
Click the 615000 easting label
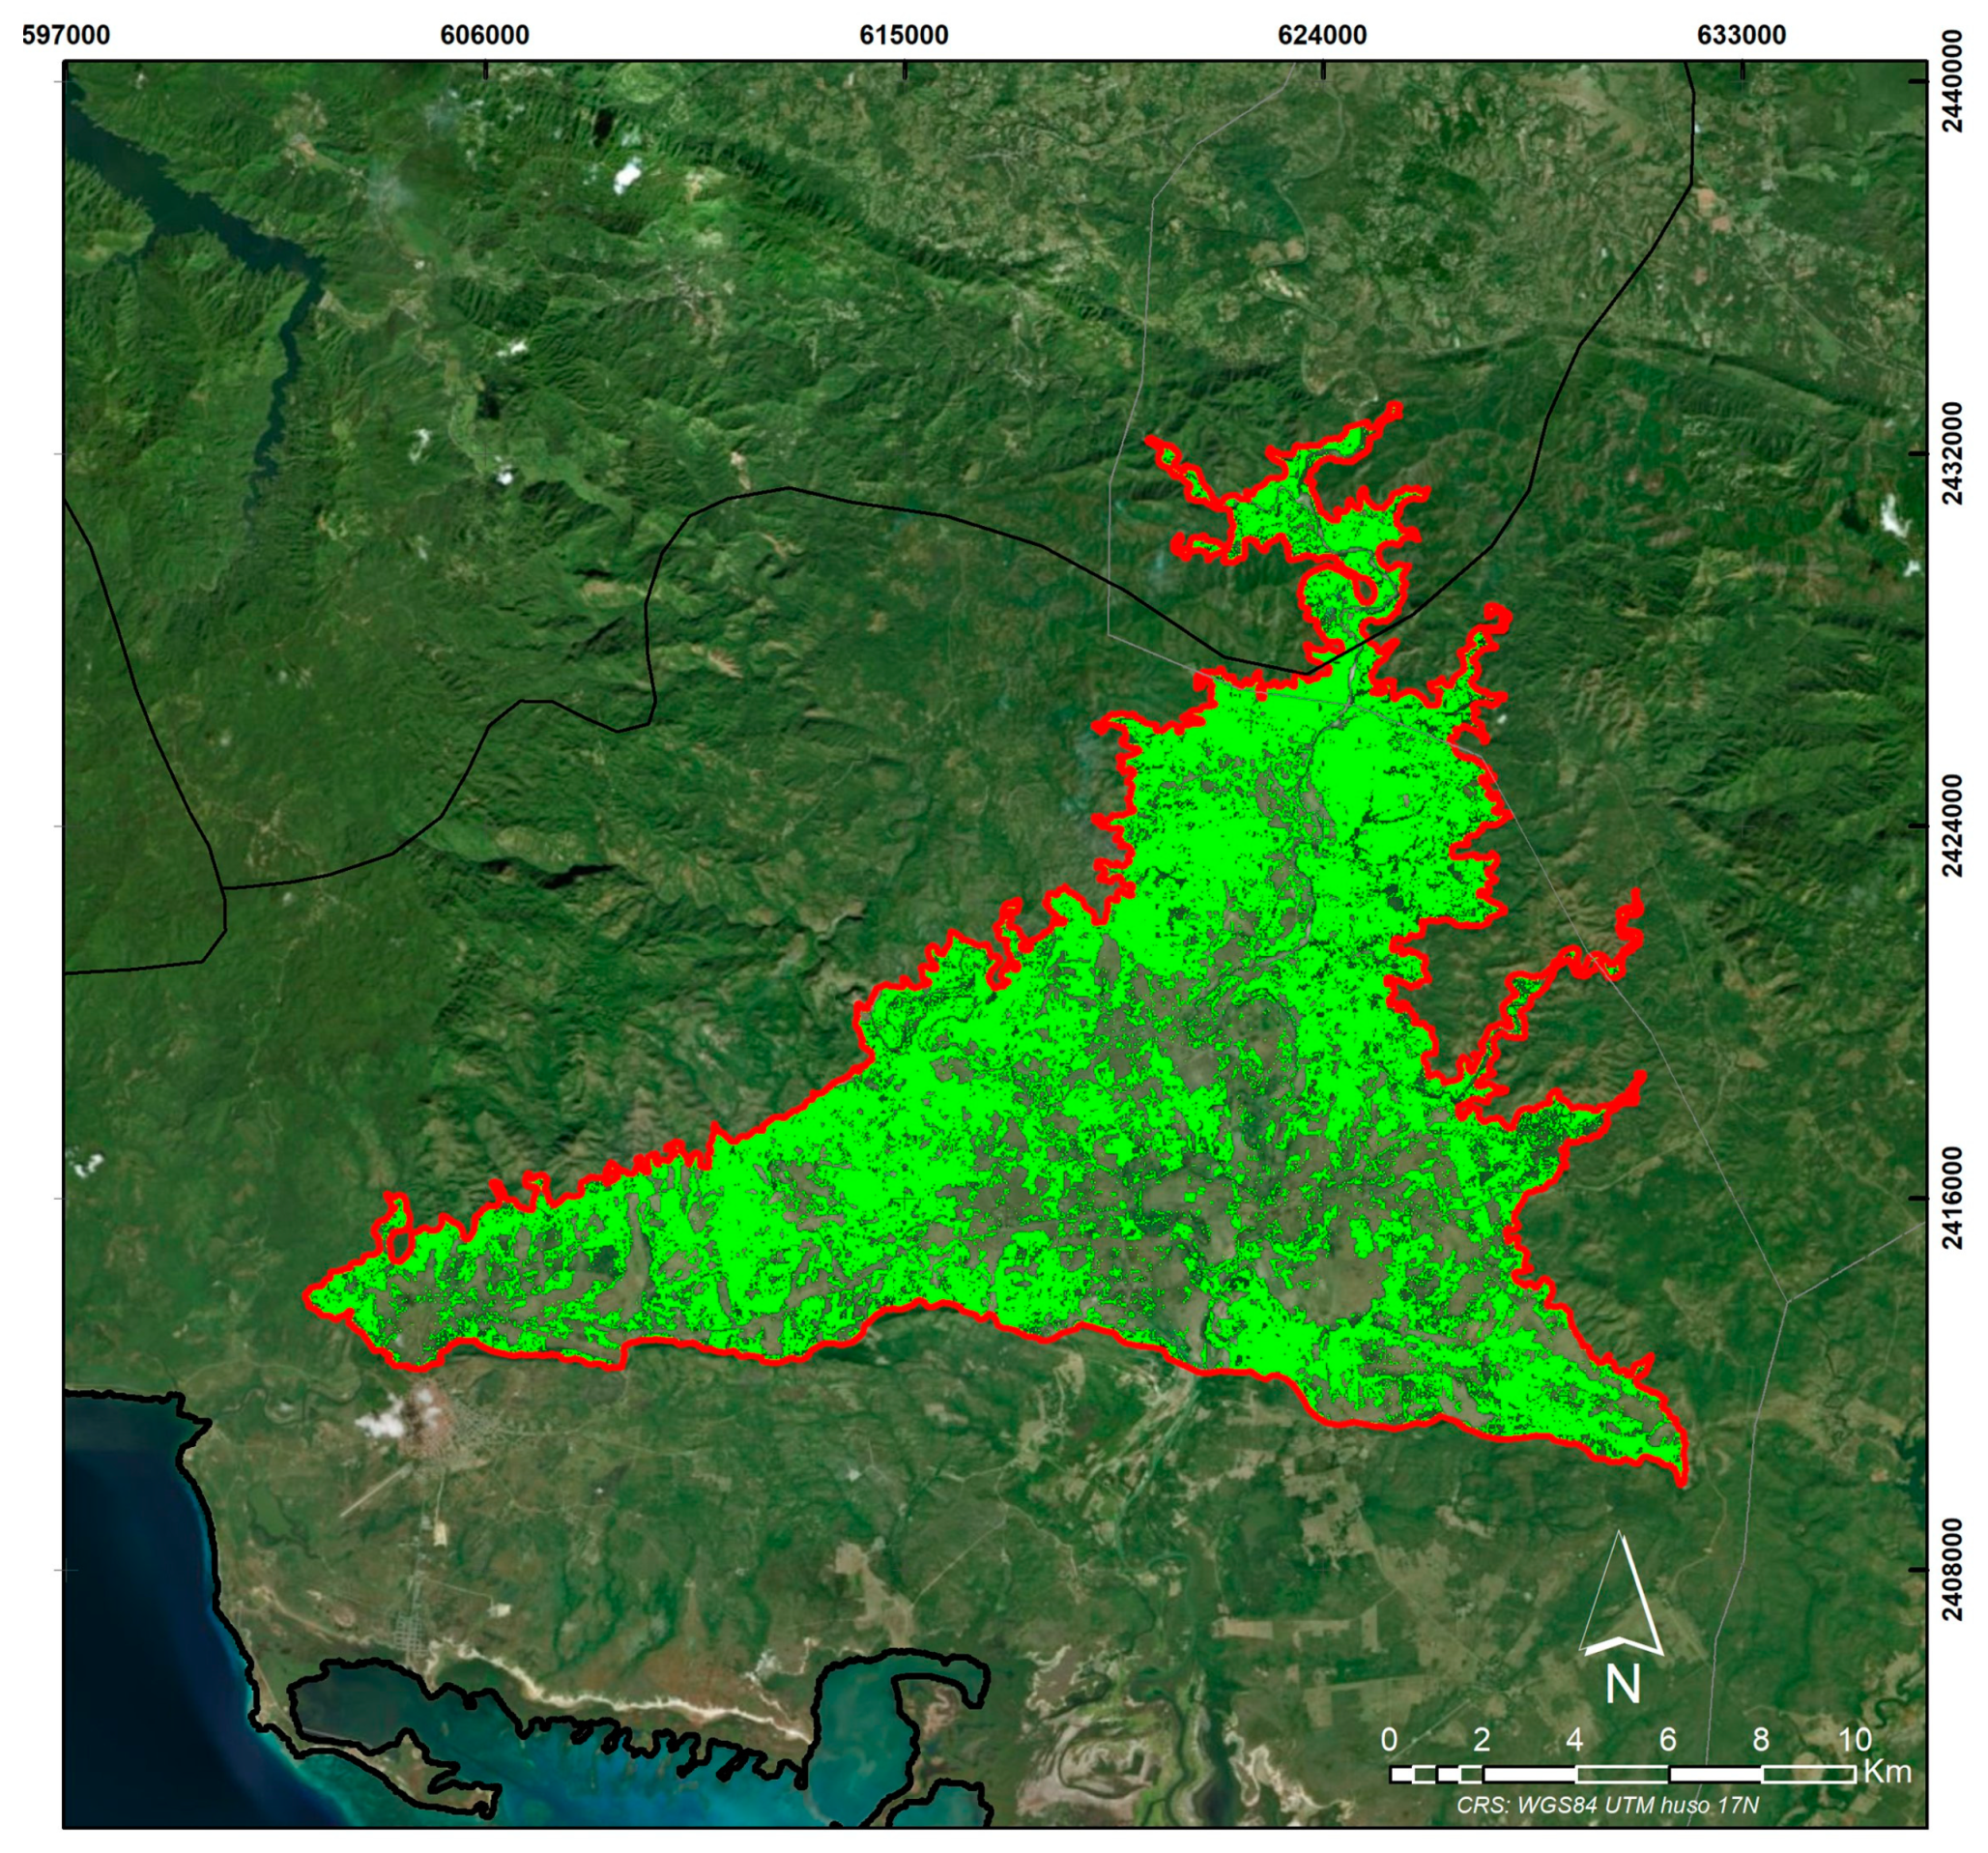904,35
